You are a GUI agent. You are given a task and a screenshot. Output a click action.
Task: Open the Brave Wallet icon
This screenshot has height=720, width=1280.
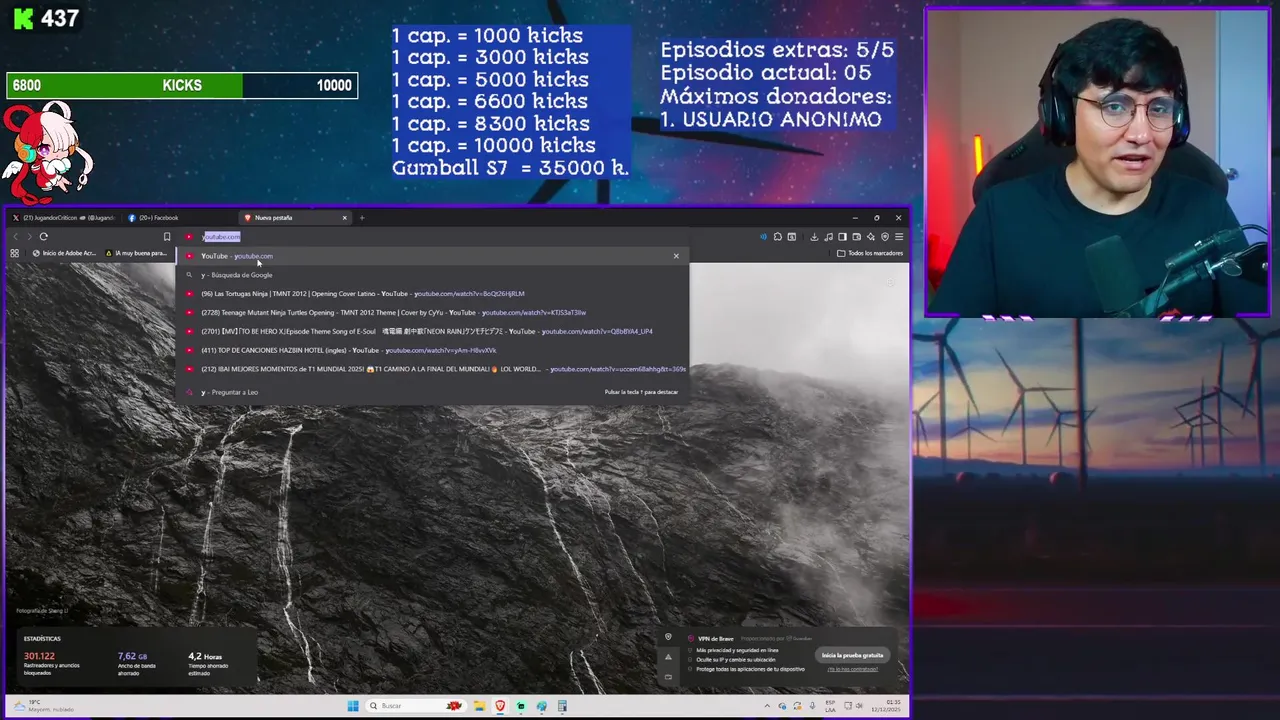click(856, 237)
